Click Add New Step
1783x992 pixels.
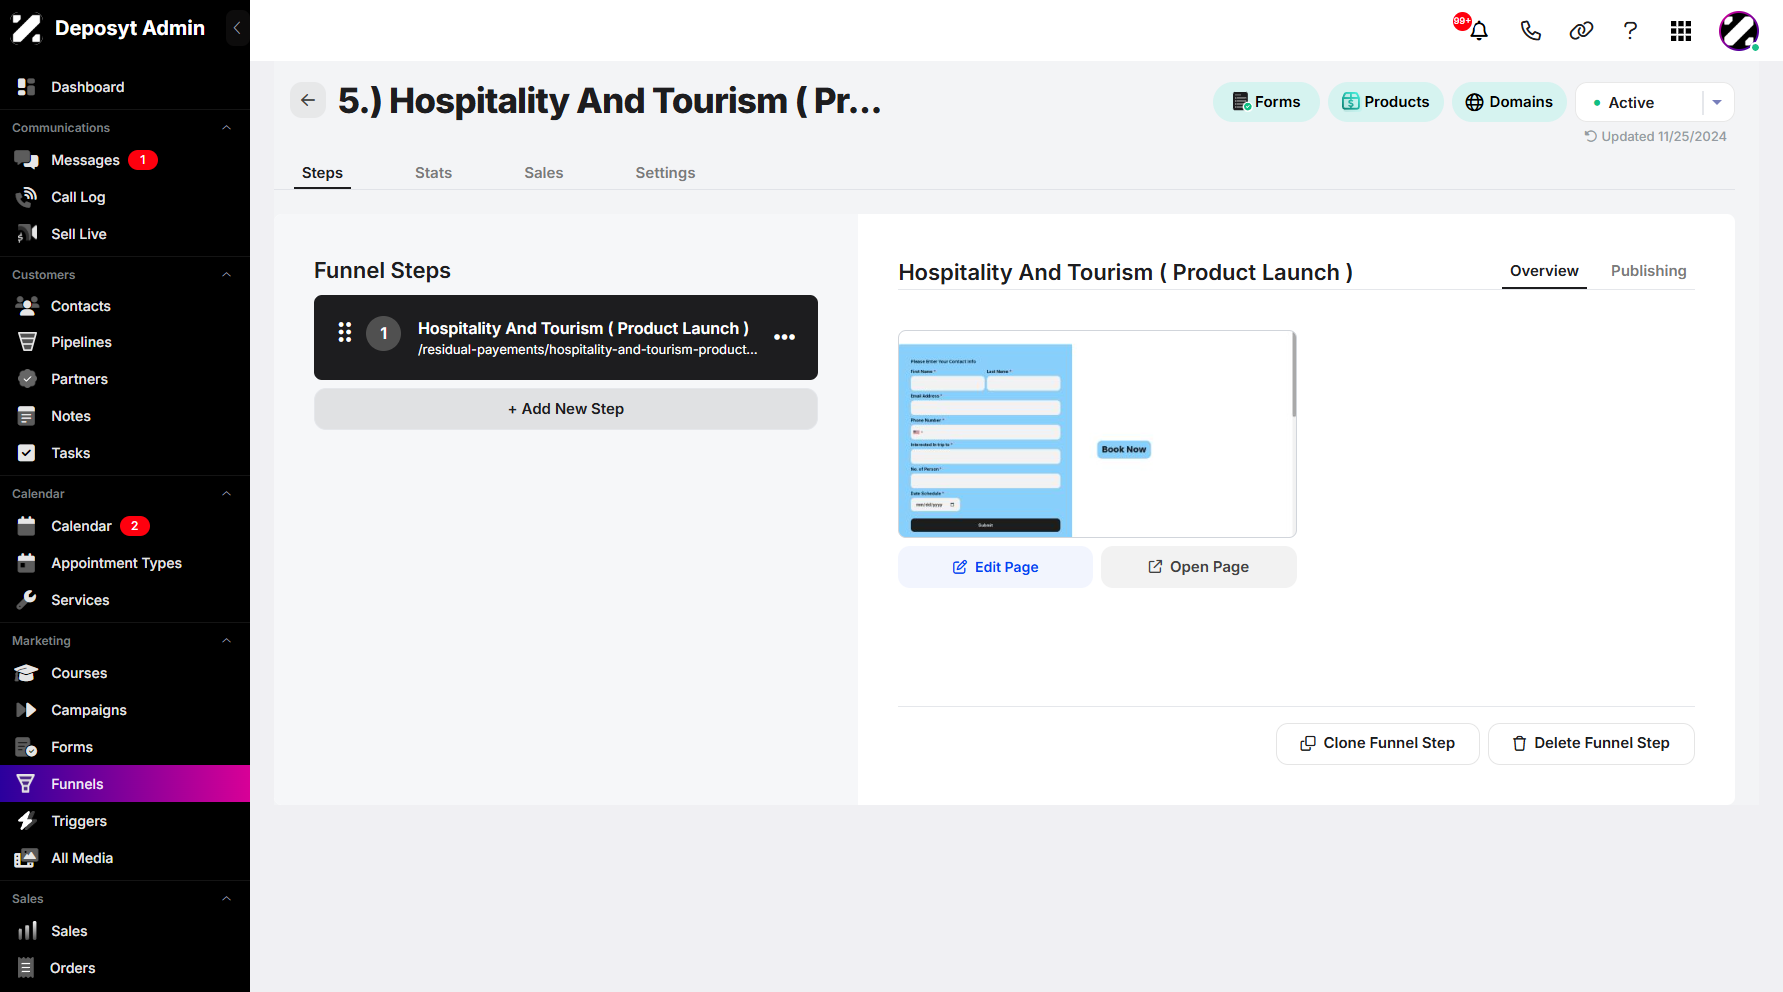[x=566, y=409]
